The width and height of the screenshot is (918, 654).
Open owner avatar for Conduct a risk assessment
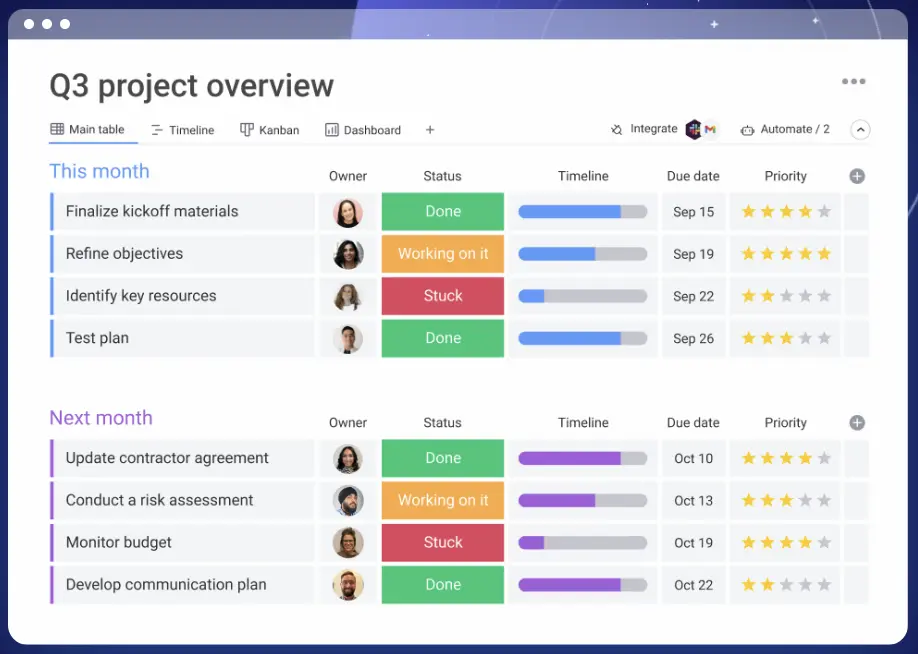coord(348,501)
